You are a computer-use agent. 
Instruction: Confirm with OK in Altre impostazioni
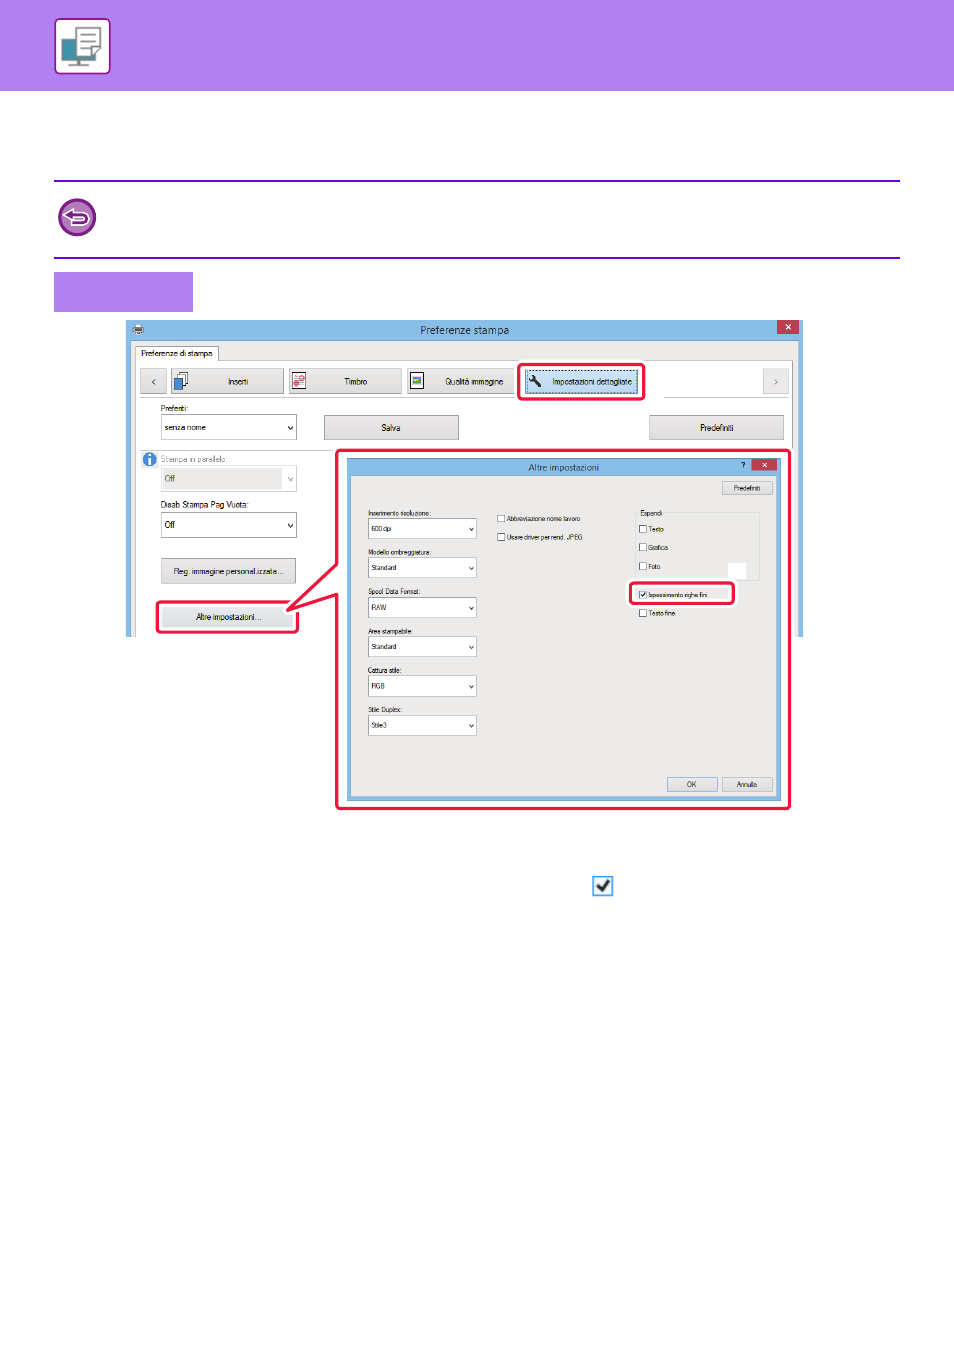click(x=692, y=784)
